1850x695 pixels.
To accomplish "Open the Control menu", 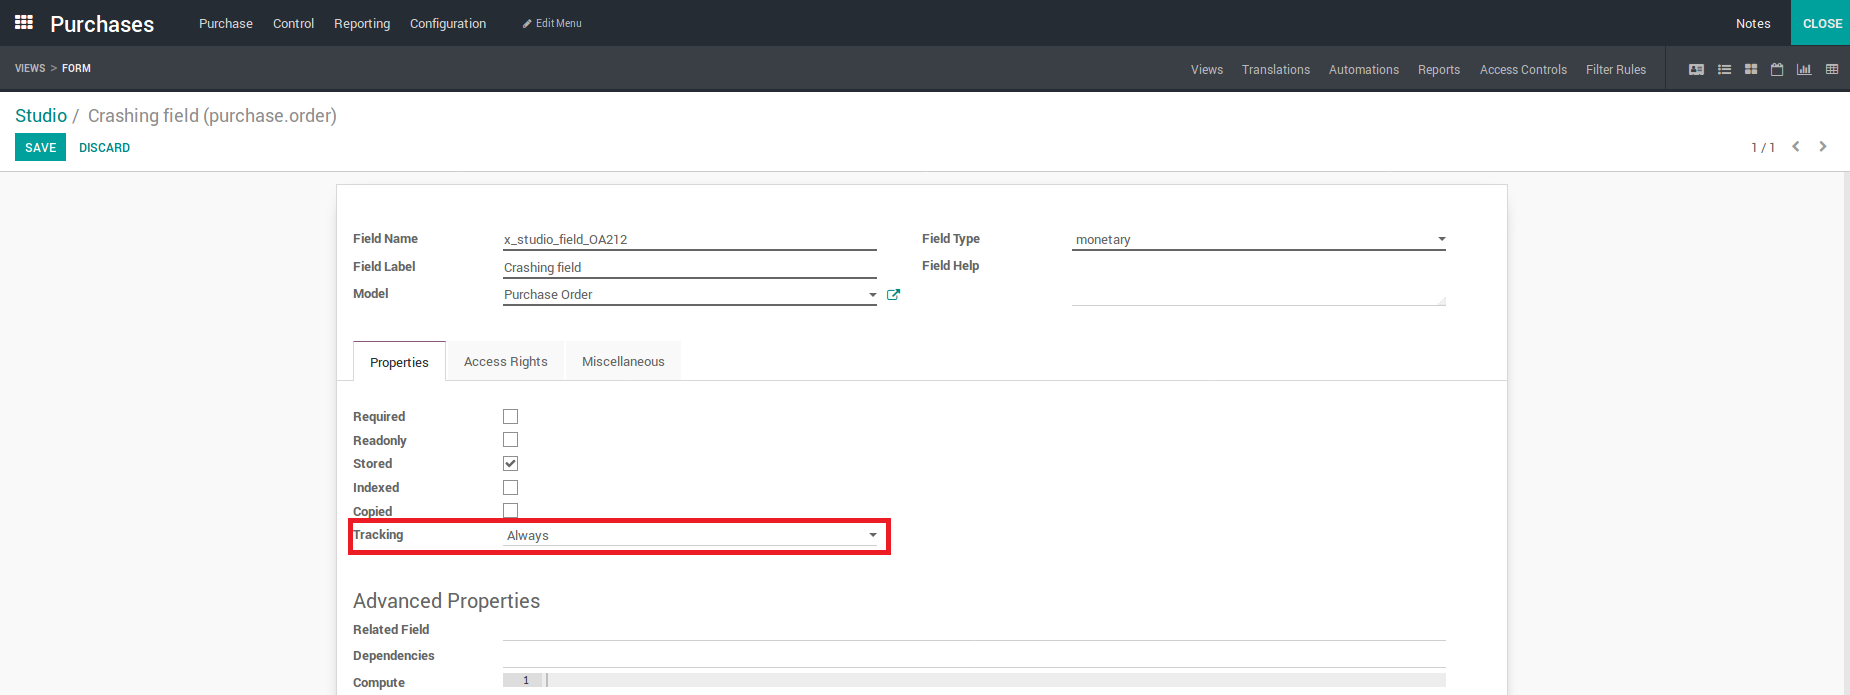I will 293,23.
